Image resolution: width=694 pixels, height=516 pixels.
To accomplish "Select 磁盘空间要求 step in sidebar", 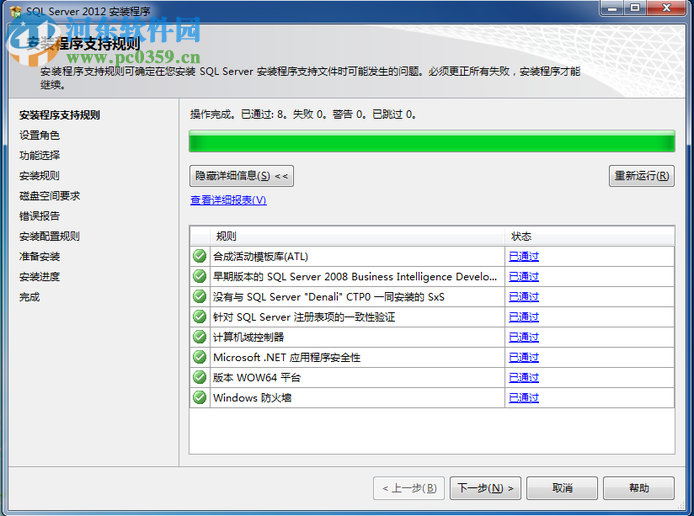I will coord(50,196).
